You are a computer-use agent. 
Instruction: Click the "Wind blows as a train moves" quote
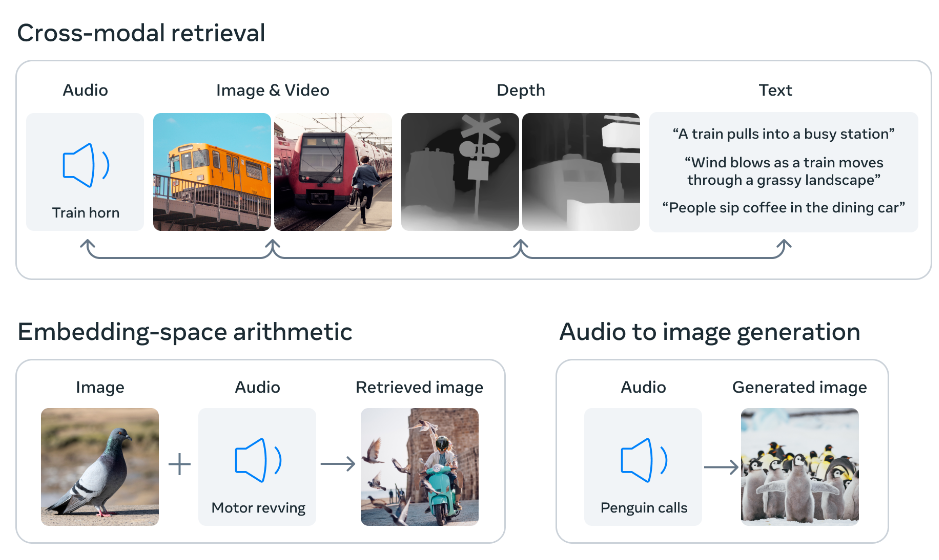784,171
